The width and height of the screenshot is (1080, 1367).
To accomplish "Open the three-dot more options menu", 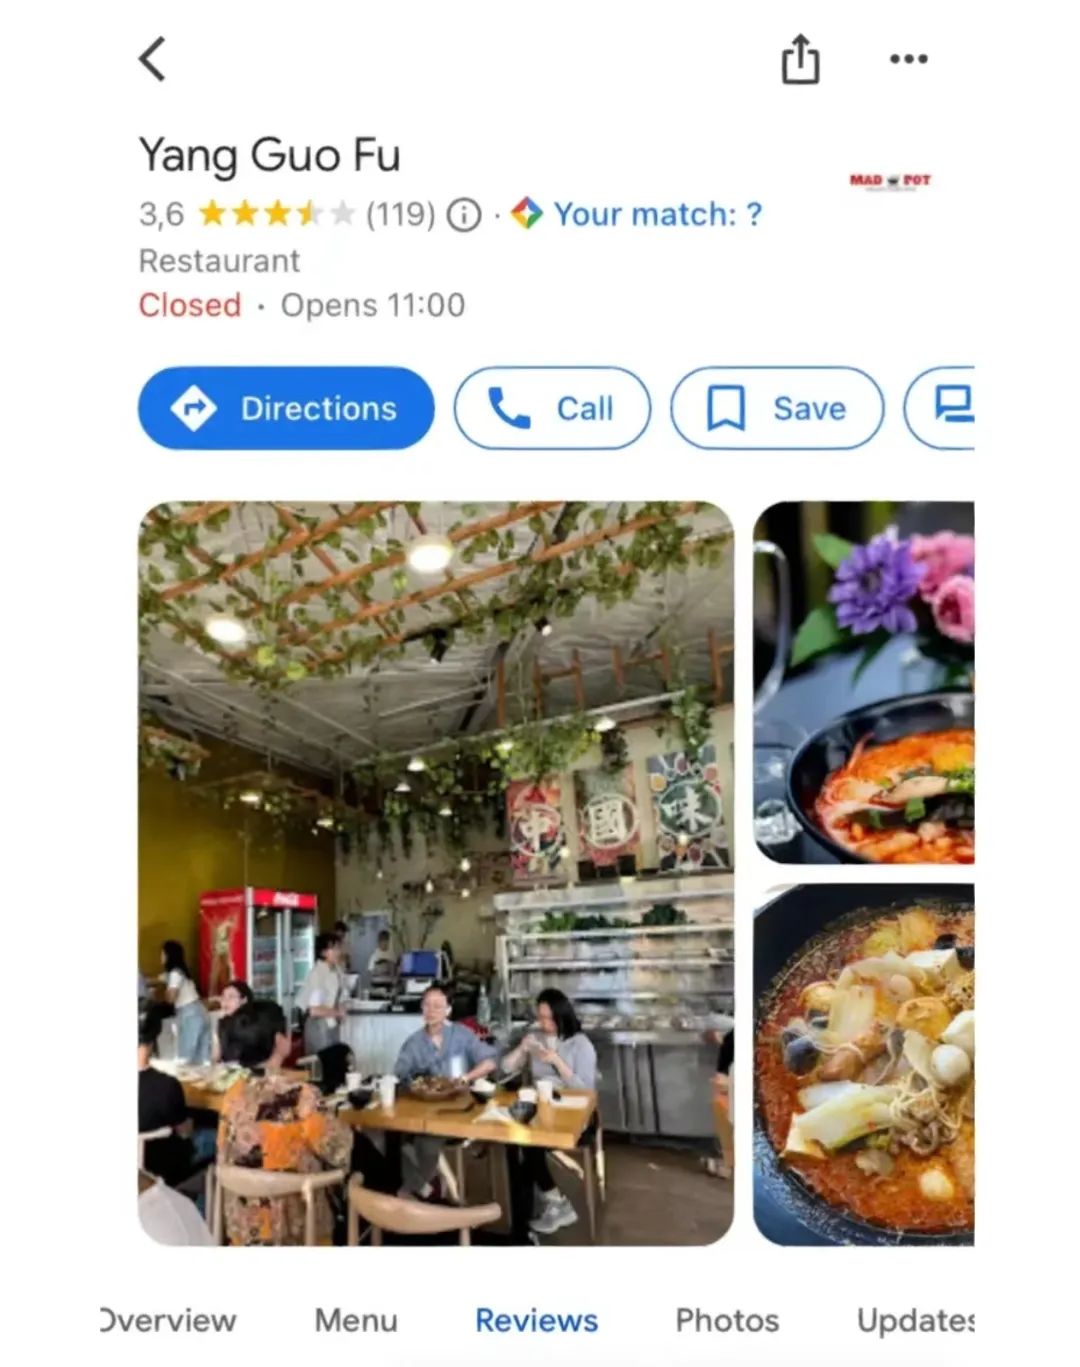I will point(909,59).
